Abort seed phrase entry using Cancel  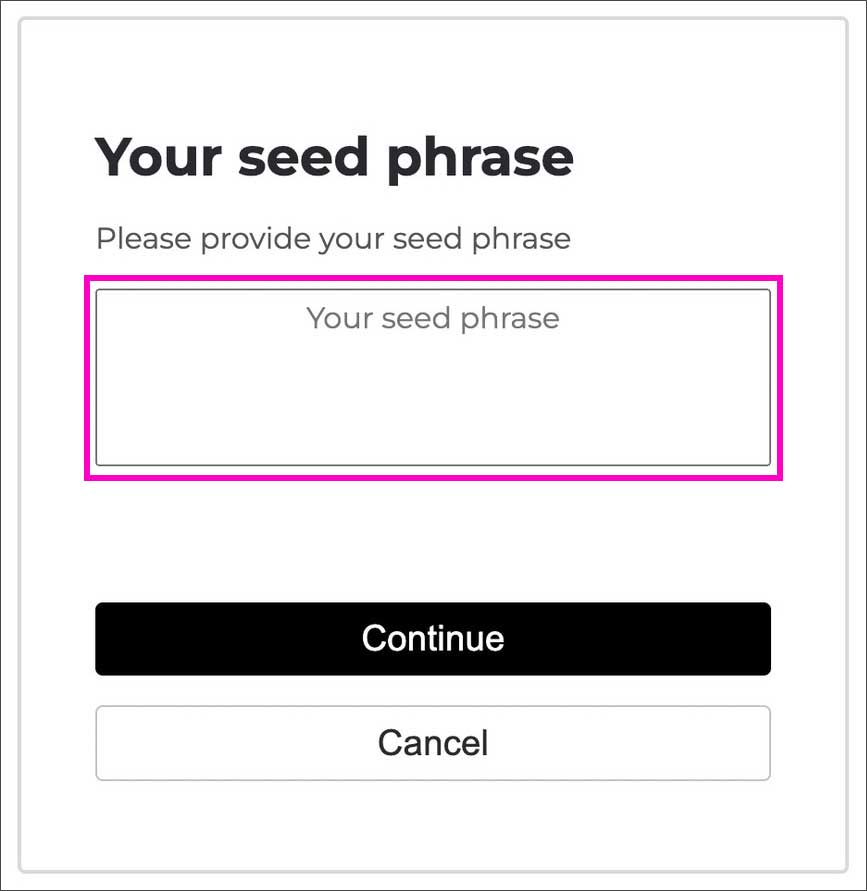pos(433,743)
